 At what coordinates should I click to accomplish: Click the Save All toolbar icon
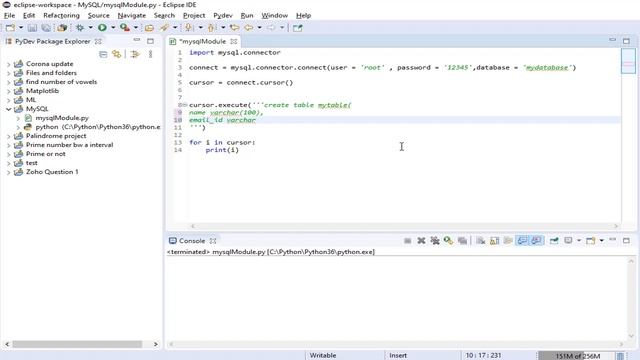point(46,28)
